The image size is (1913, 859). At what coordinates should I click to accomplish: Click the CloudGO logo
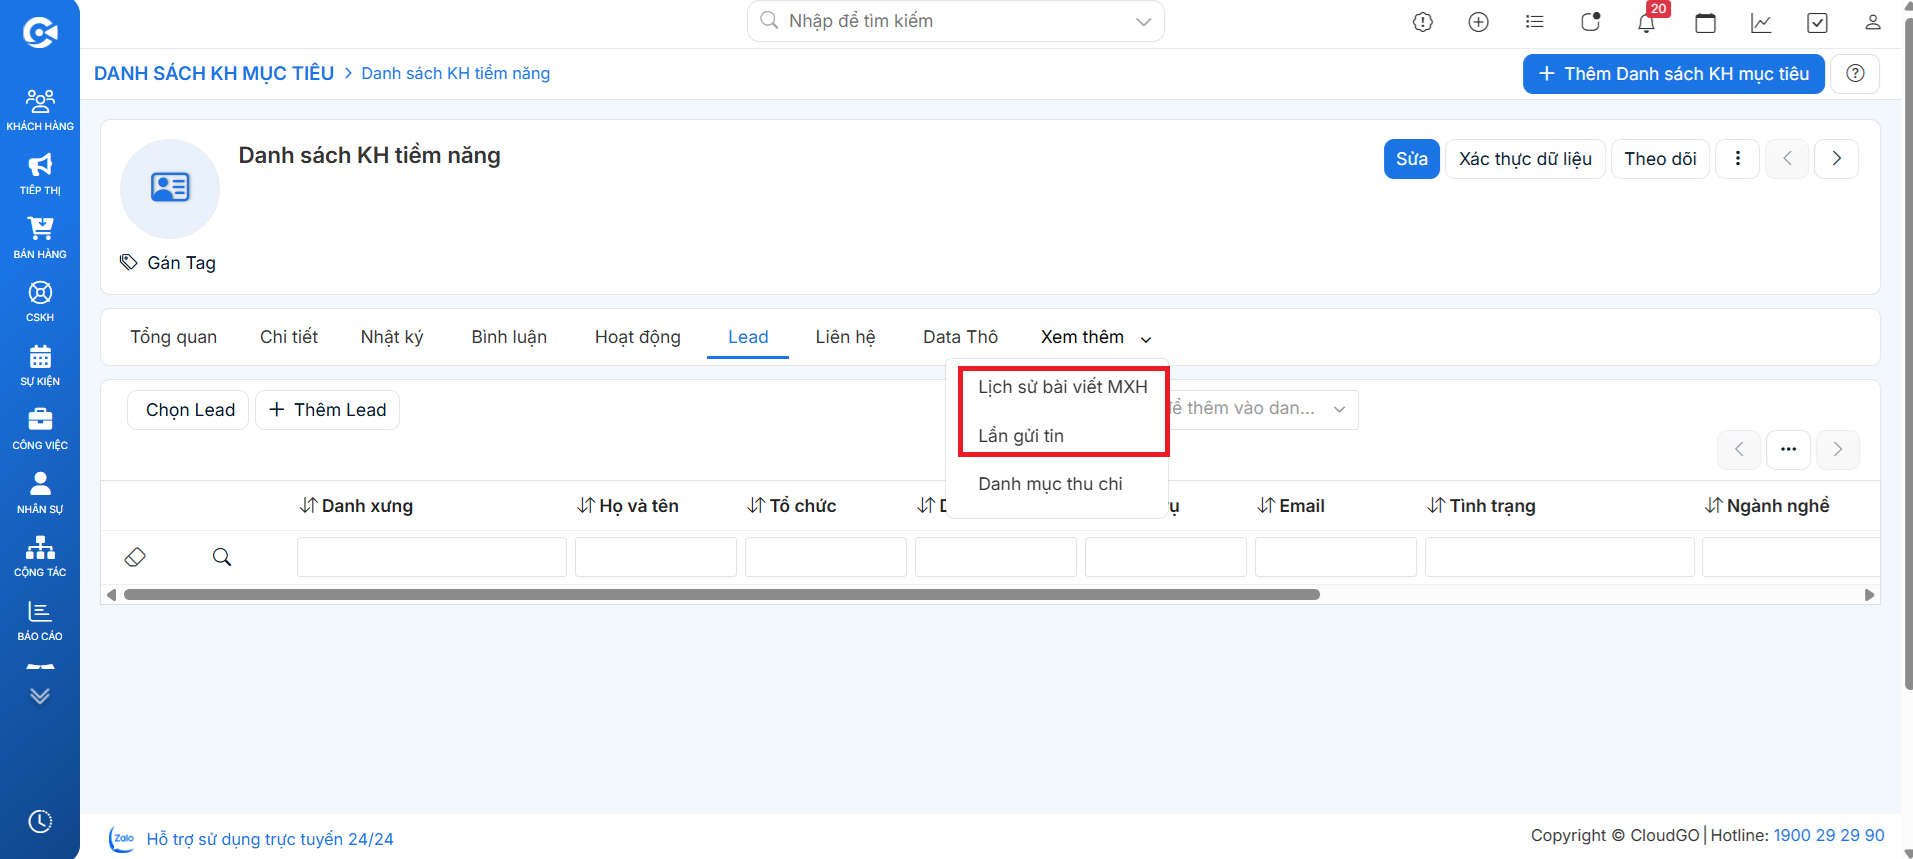click(x=40, y=33)
